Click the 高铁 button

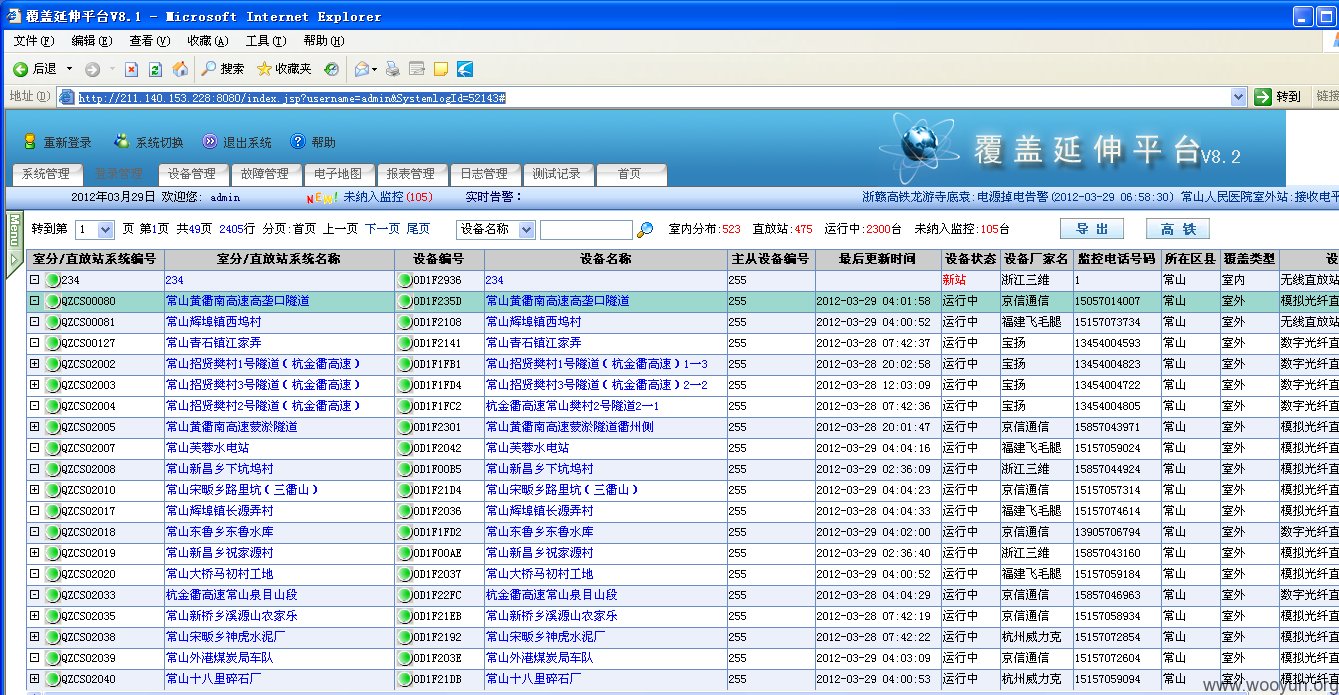point(1178,229)
